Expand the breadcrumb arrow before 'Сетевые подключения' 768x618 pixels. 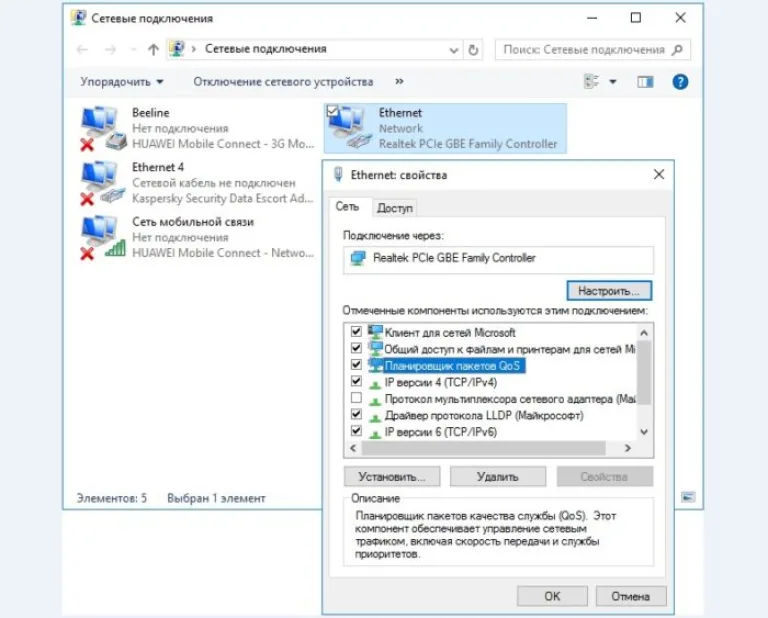(194, 49)
